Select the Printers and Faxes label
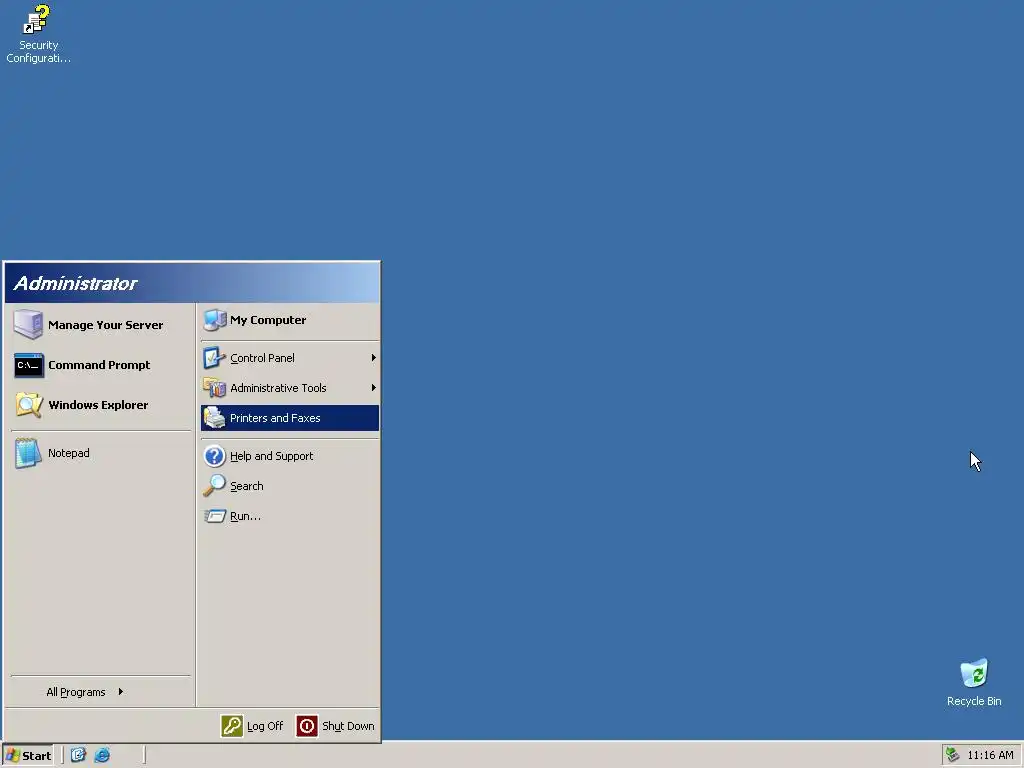Image resolution: width=1024 pixels, height=768 pixels. pyautogui.click(x=275, y=418)
